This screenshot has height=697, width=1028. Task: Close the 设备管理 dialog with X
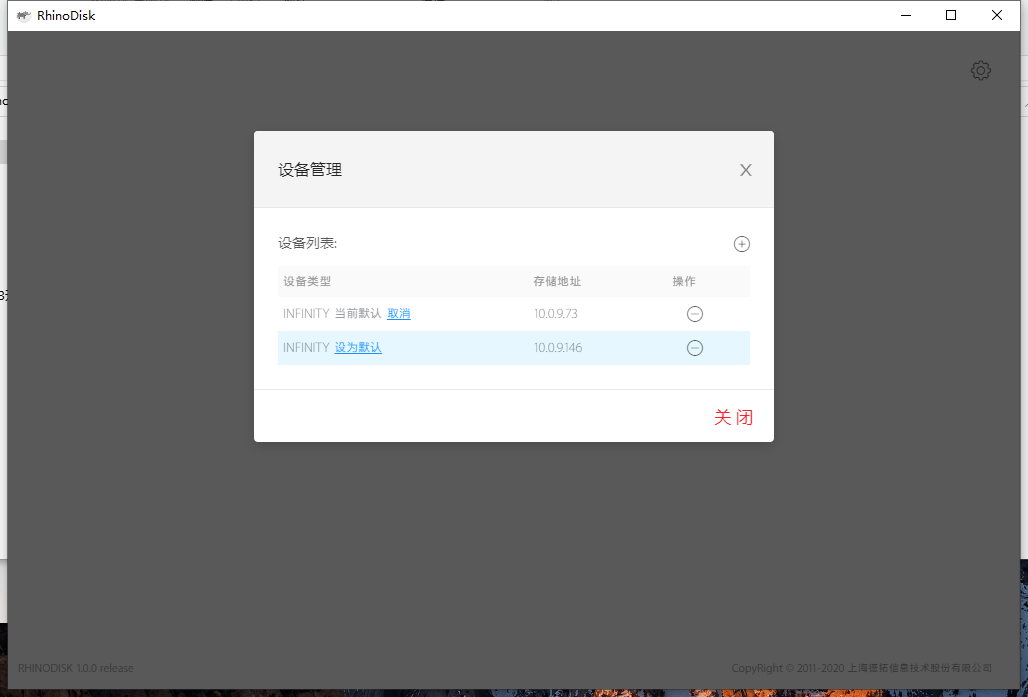tap(745, 170)
